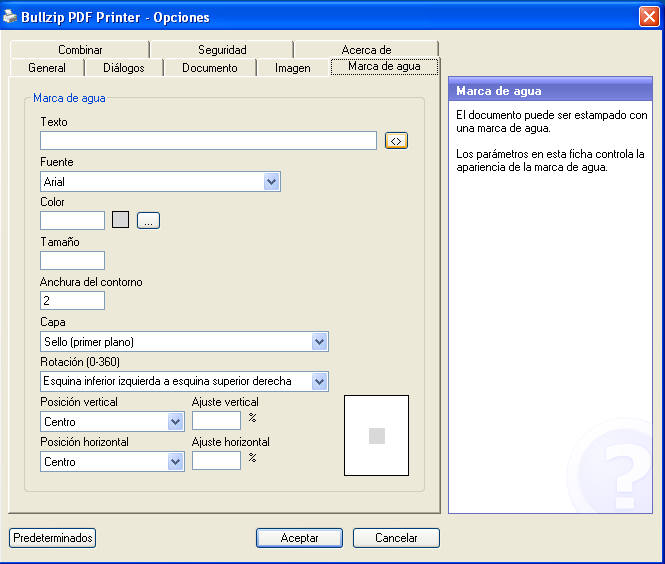Screen dimensions: 665x564
Task: Close the Opciones dialog window
Action: [649, 17]
